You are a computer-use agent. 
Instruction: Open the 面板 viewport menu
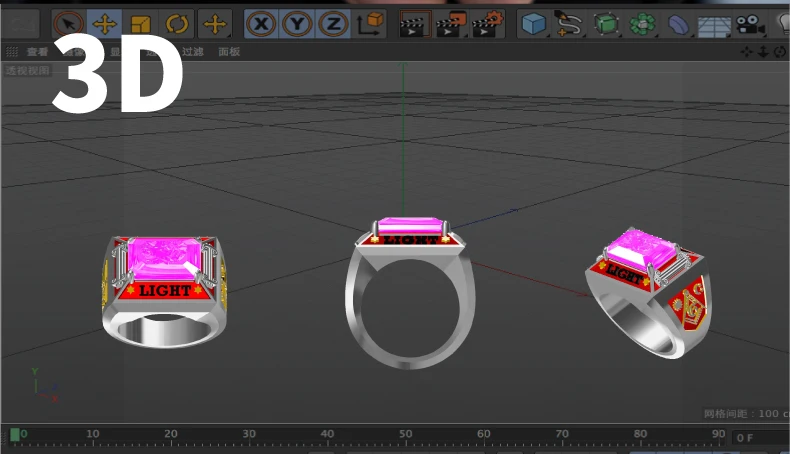point(229,52)
